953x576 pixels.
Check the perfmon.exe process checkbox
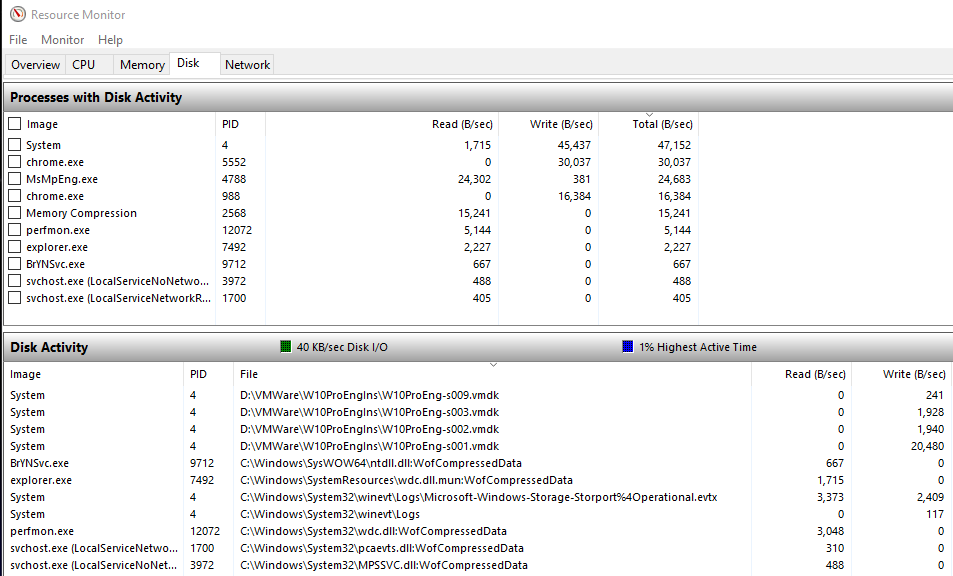[x=15, y=230]
